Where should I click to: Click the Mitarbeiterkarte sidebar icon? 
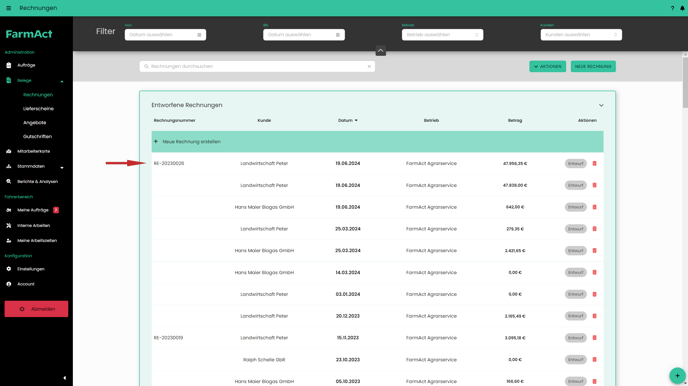click(x=8, y=151)
